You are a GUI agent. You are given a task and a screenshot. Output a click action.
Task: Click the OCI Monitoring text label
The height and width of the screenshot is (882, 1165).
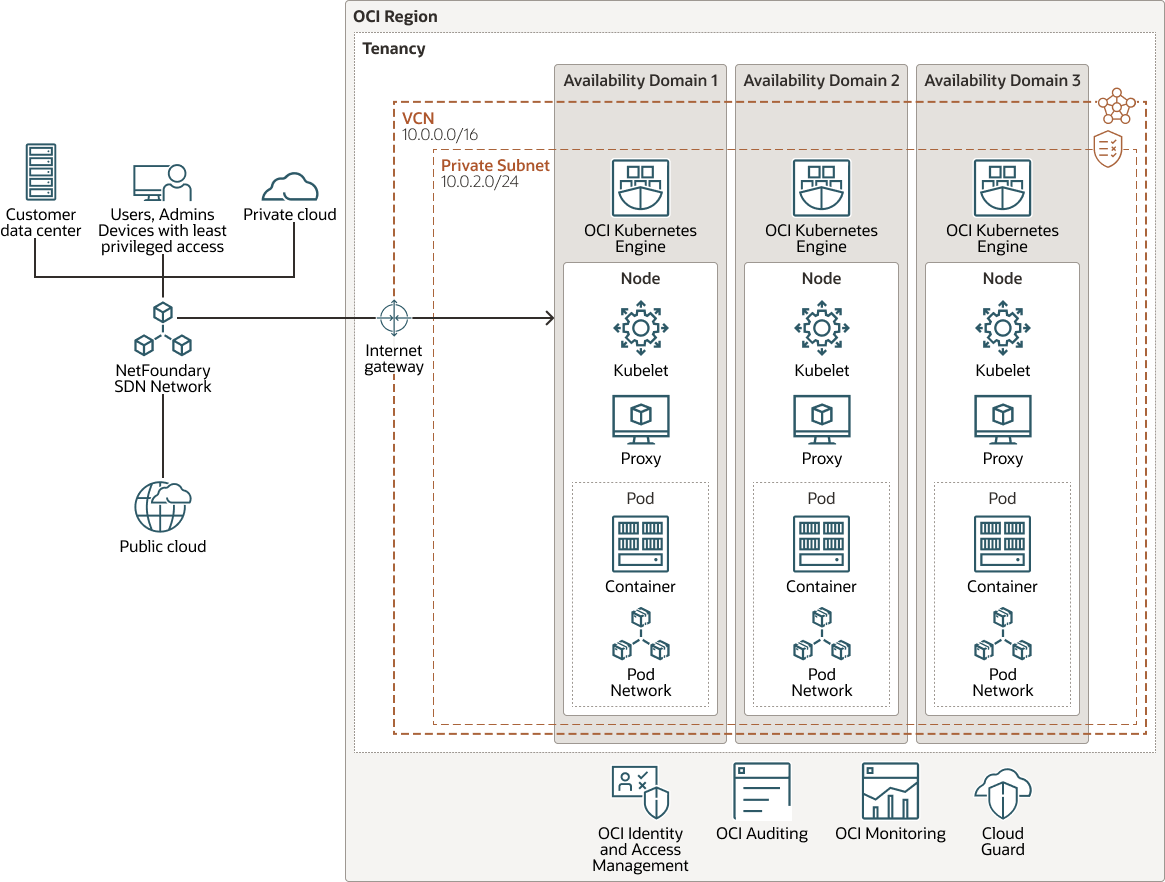click(890, 834)
